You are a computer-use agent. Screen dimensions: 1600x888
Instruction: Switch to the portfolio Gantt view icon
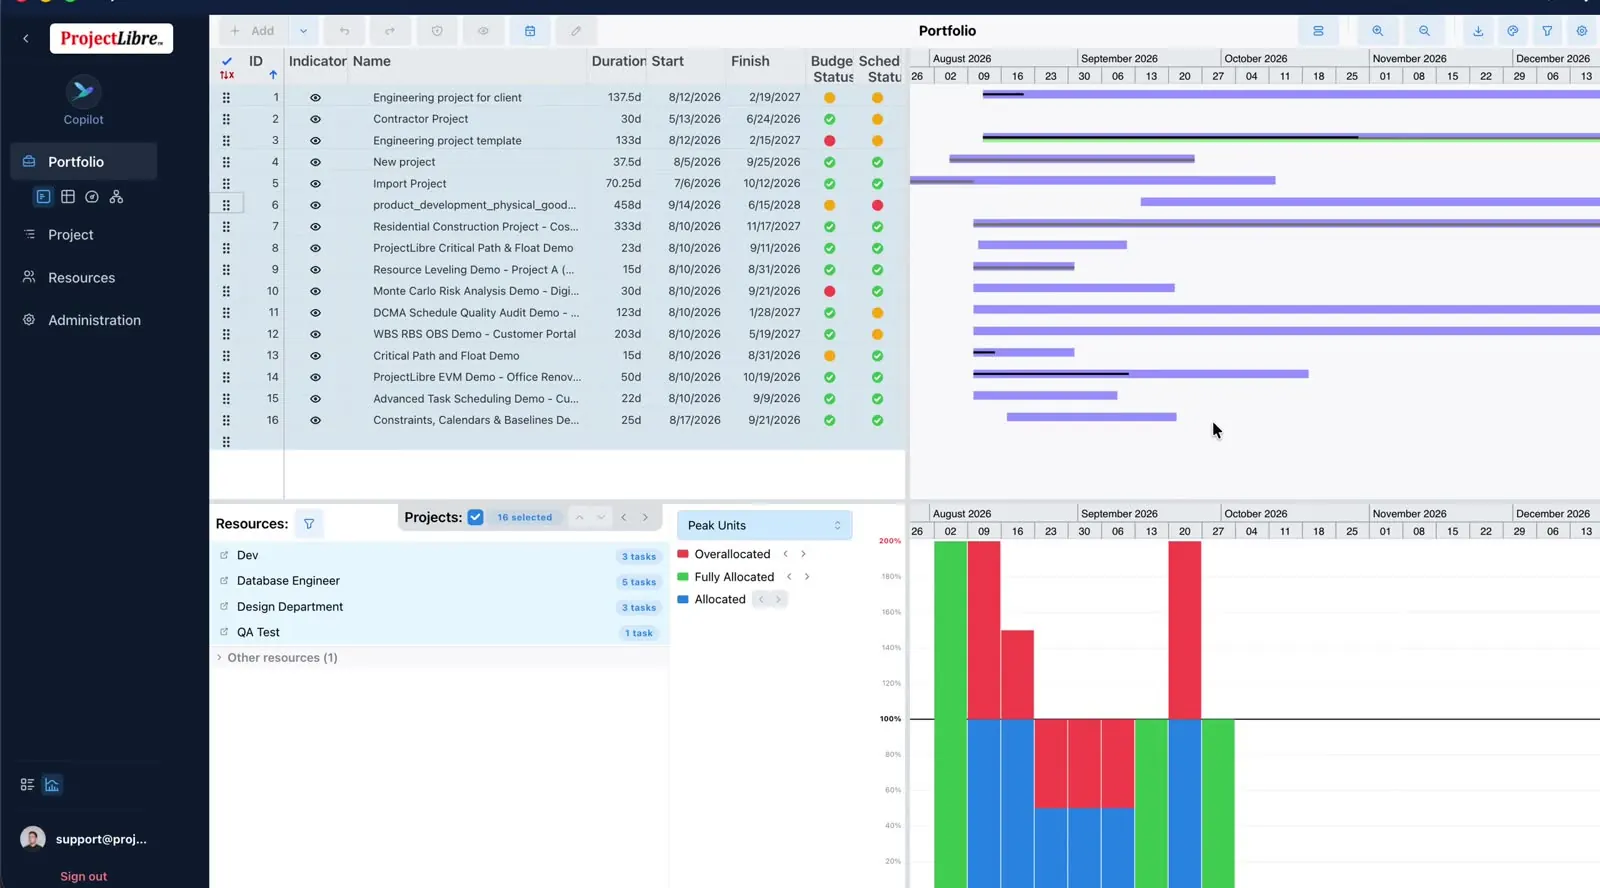click(x=43, y=197)
